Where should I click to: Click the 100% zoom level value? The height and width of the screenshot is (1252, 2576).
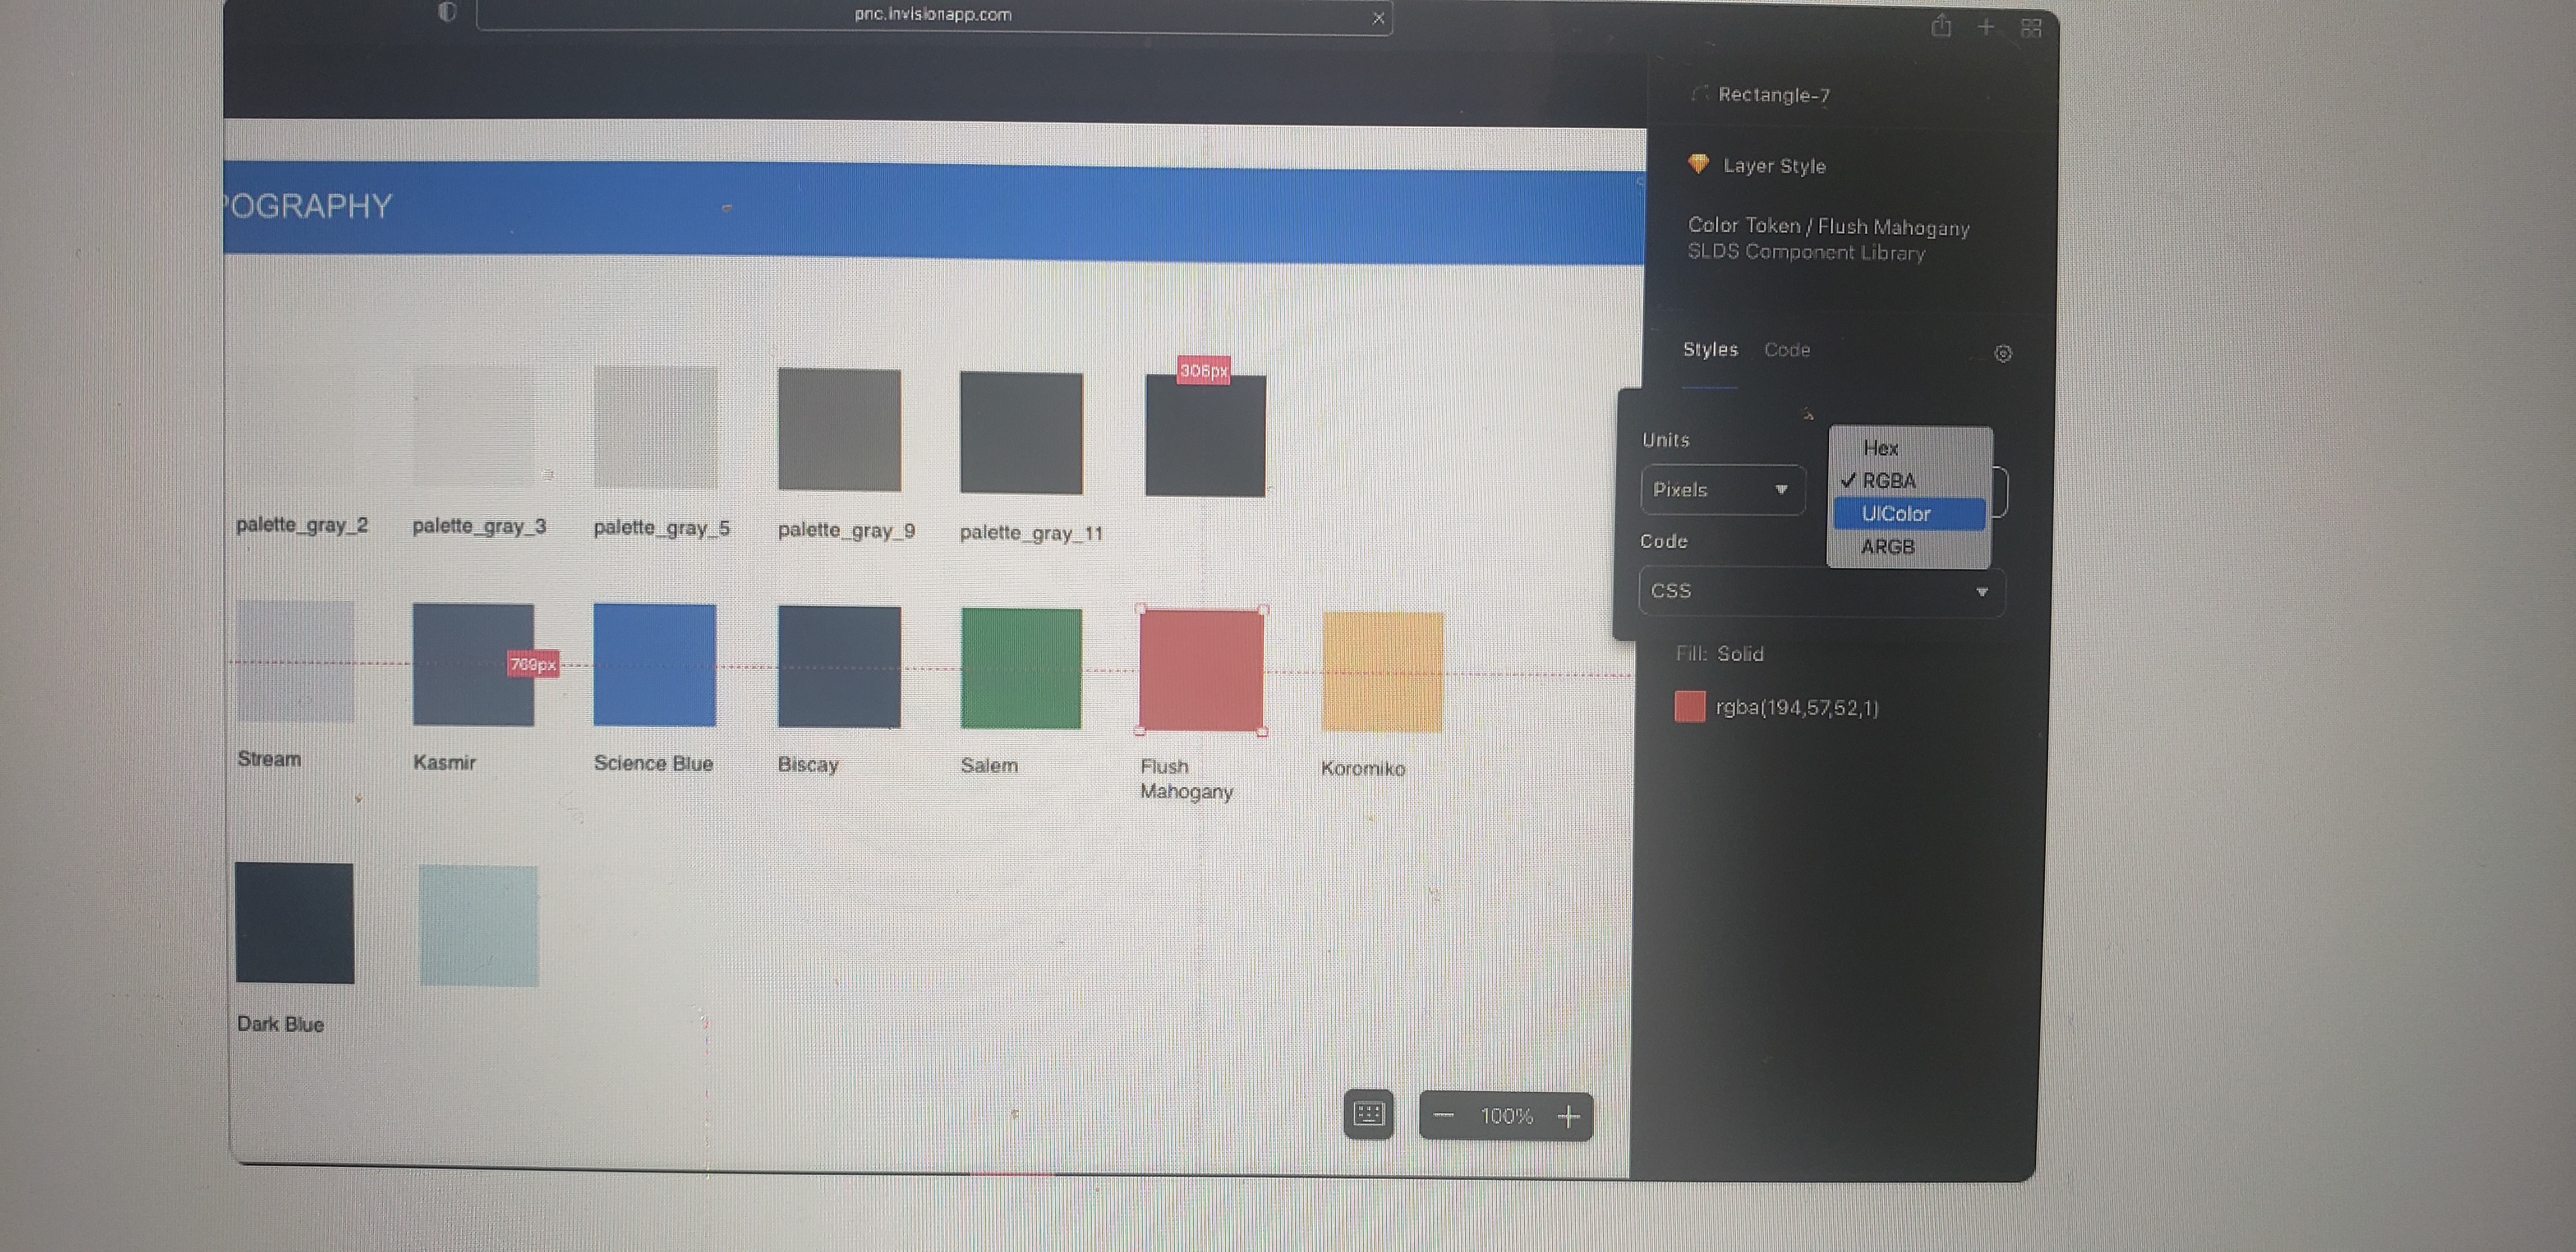click(1506, 1116)
